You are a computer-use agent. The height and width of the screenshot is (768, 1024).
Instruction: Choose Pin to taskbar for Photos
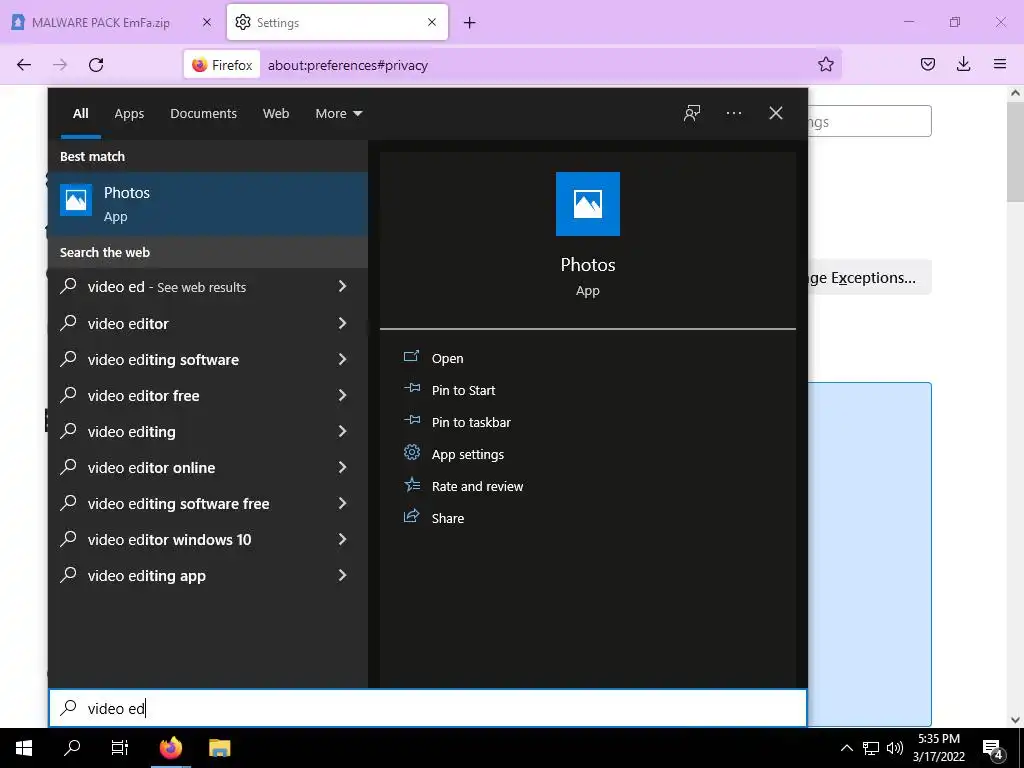point(471,423)
